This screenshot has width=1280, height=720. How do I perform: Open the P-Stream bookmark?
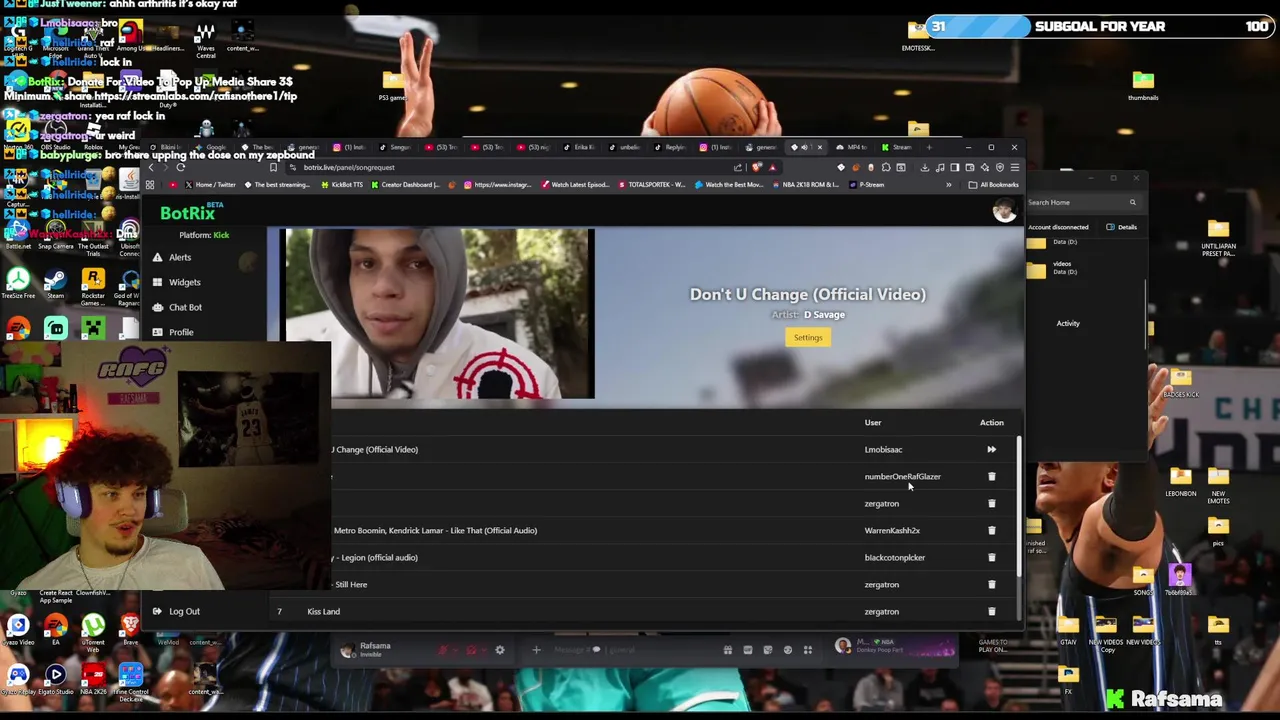click(x=867, y=184)
